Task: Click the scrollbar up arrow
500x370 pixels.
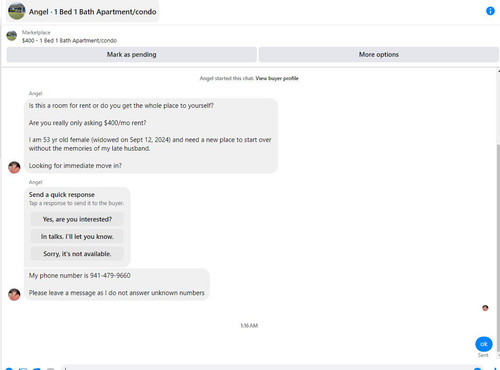Action: pos(499,71)
